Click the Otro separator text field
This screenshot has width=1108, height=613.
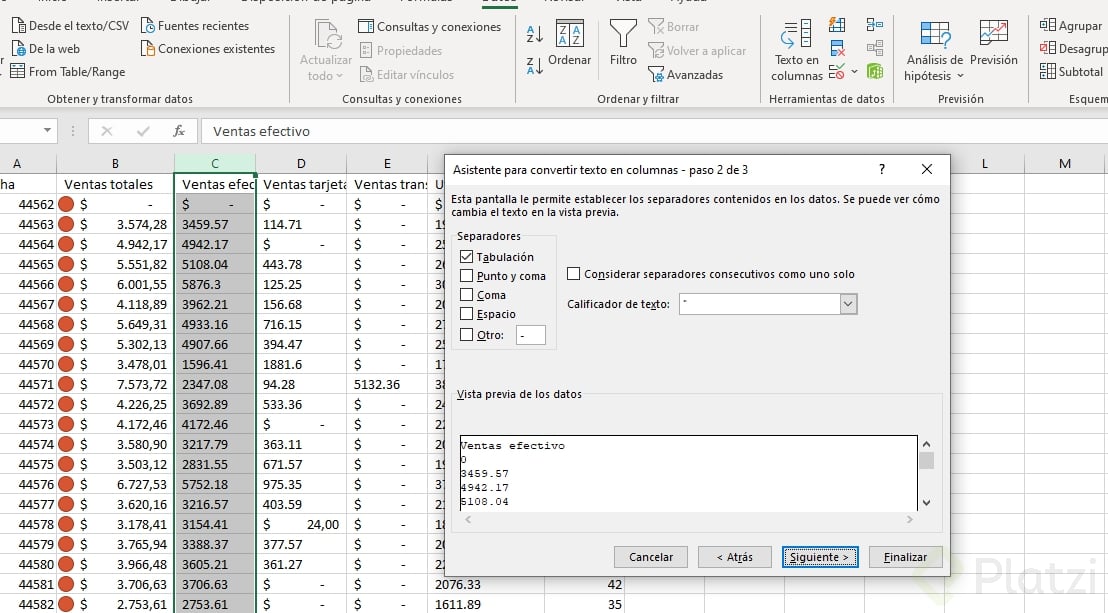(531, 335)
